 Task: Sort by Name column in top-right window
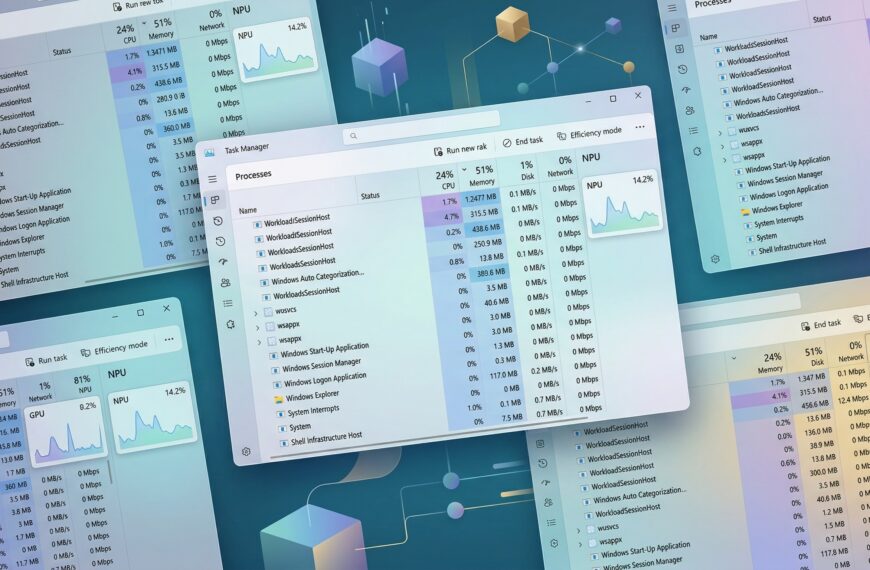click(x=709, y=37)
